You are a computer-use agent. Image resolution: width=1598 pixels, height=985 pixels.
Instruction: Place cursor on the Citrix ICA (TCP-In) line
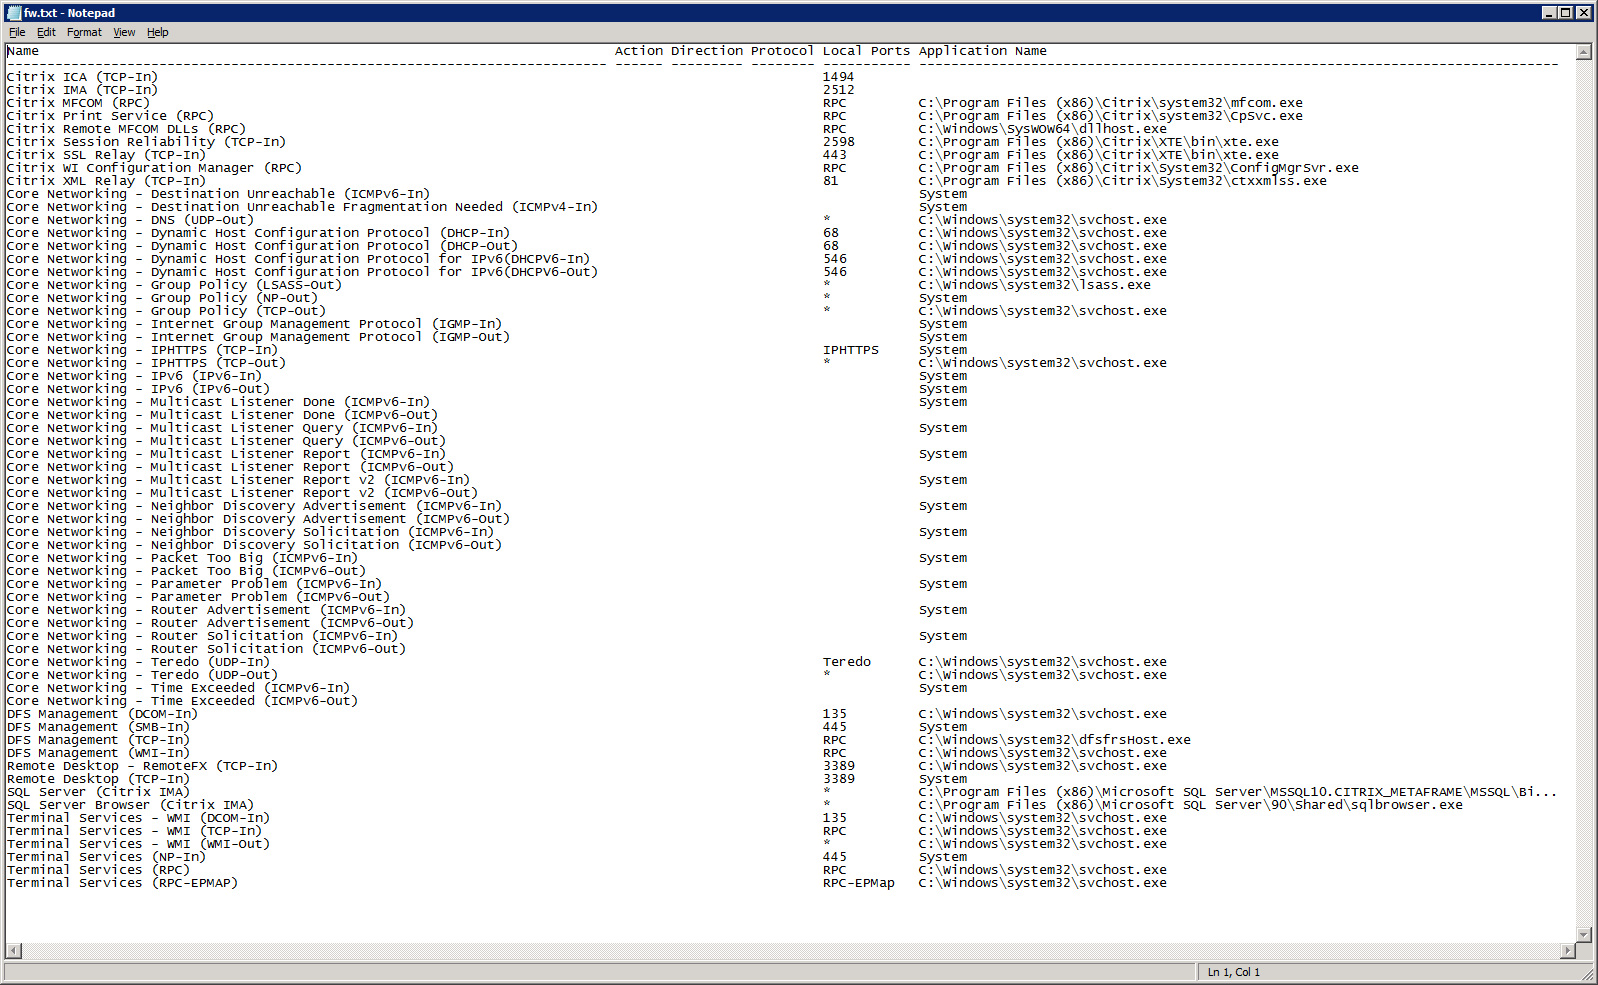click(x=82, y=77)
